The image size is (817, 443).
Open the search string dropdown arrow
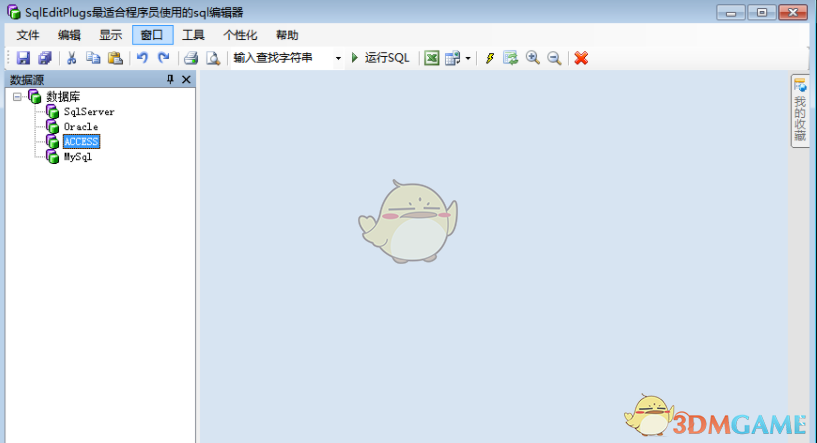point(338,58)
